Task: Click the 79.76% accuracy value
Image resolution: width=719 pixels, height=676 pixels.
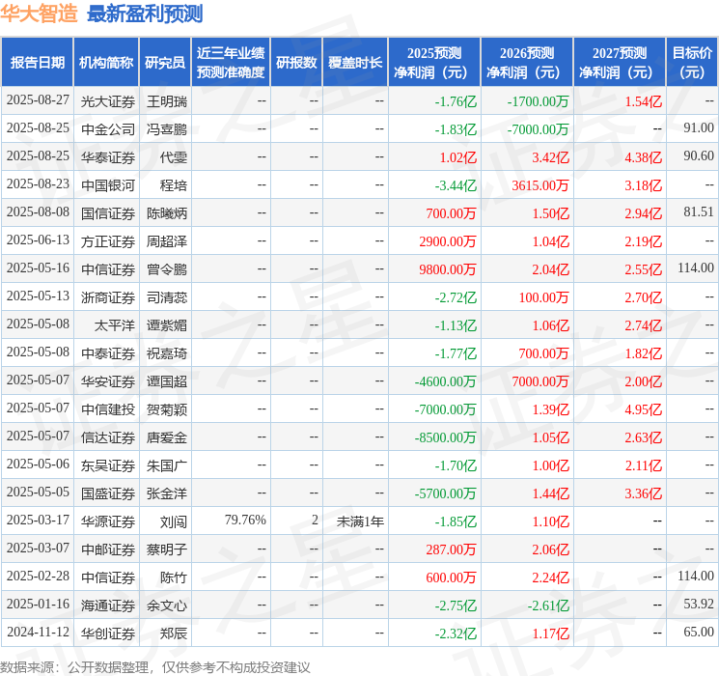Action: click(245, 520)
